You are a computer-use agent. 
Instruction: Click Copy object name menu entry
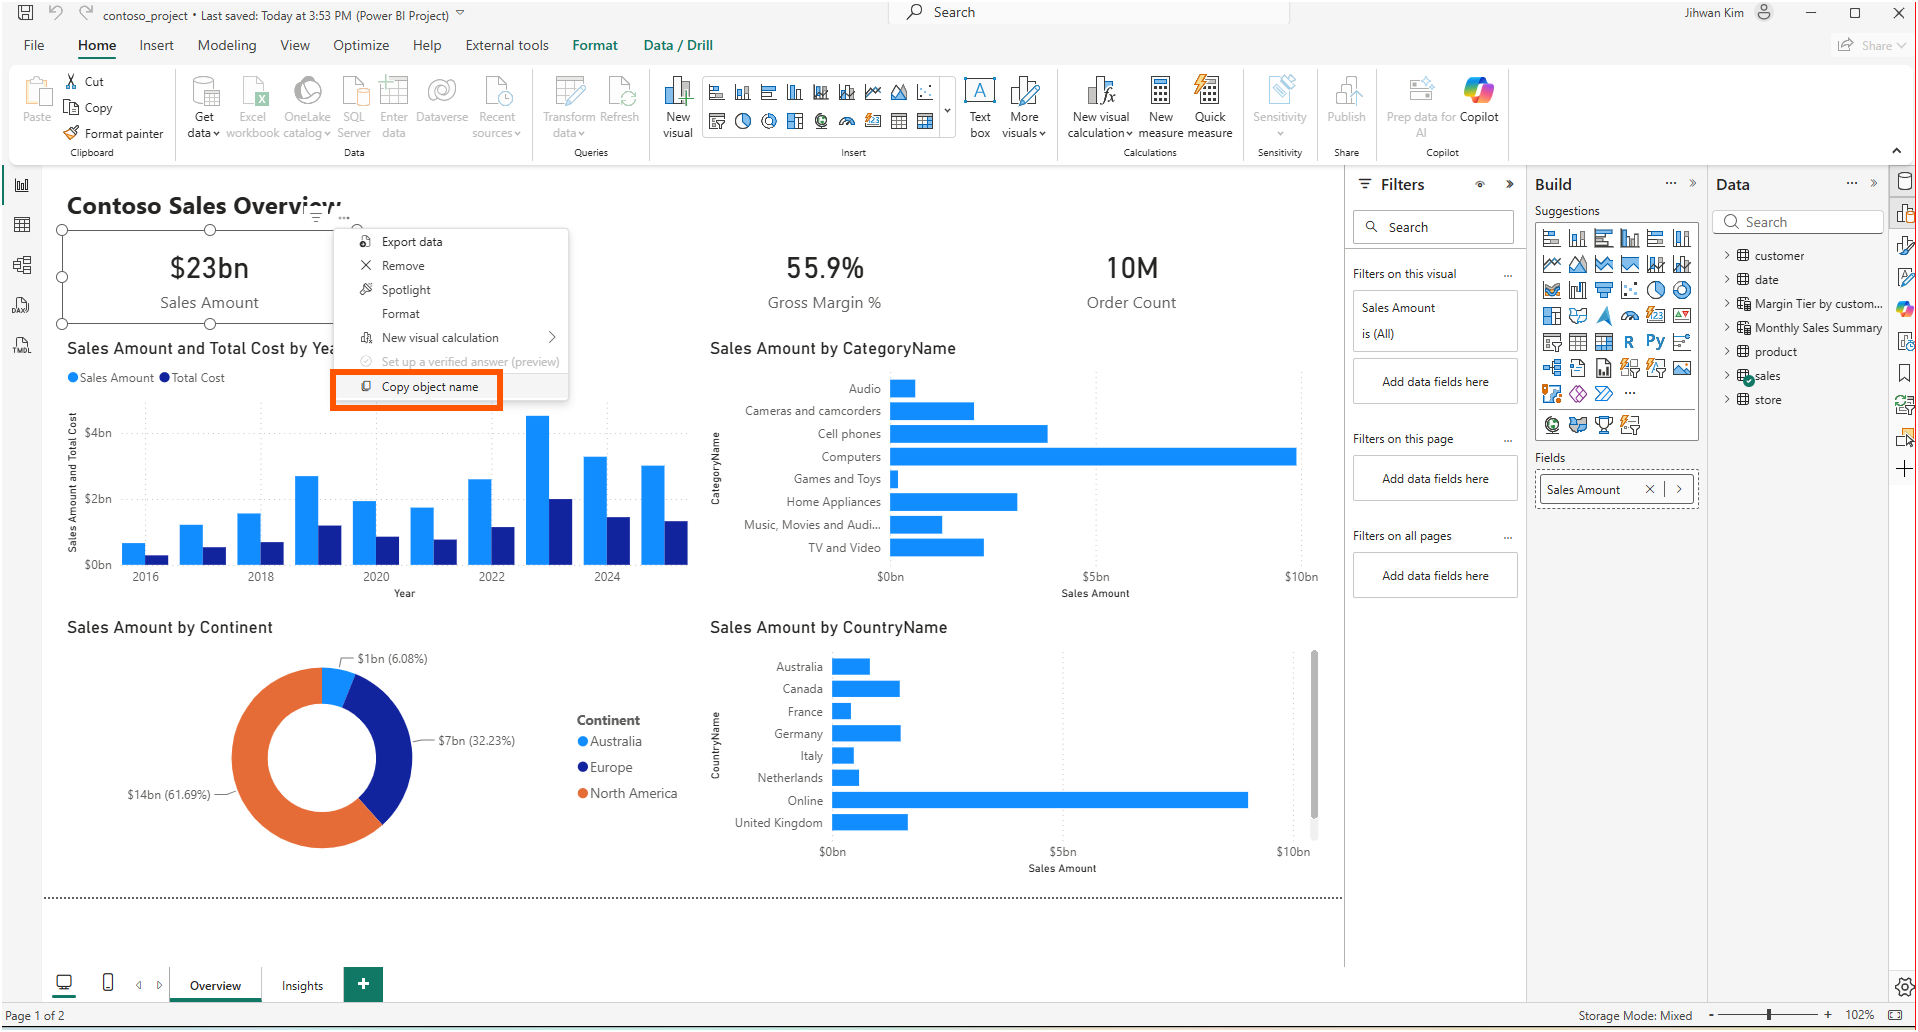coord(429,387)
